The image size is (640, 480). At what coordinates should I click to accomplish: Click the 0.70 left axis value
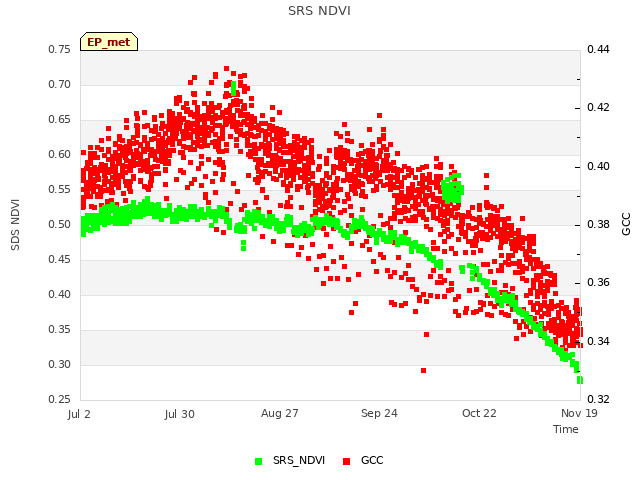pyautogui.click(x=60, y=84)
